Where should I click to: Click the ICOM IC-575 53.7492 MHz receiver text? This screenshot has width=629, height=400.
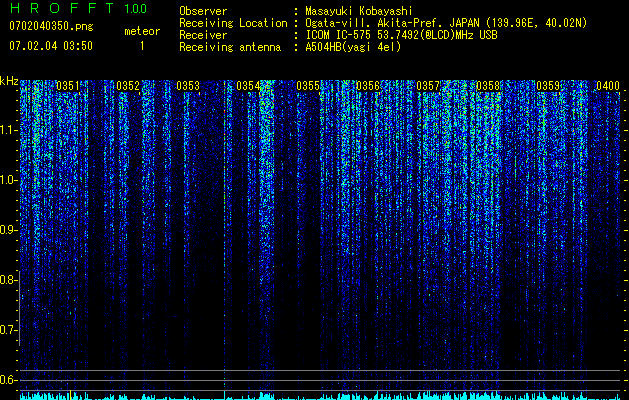click(401, 35)
